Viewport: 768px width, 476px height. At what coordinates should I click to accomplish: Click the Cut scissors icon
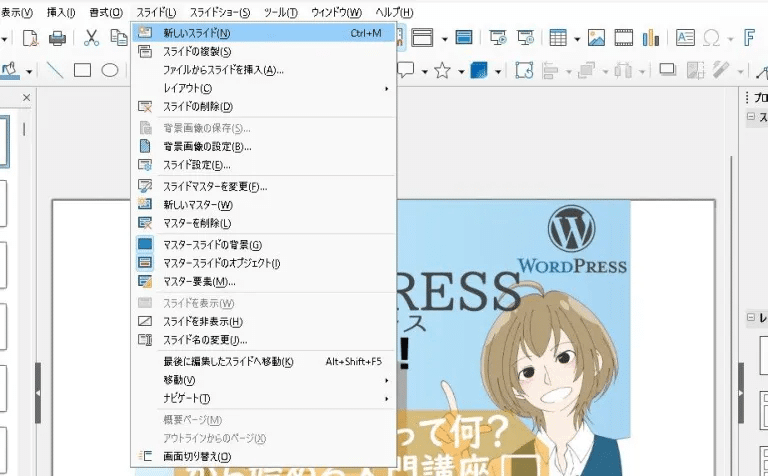91,38
